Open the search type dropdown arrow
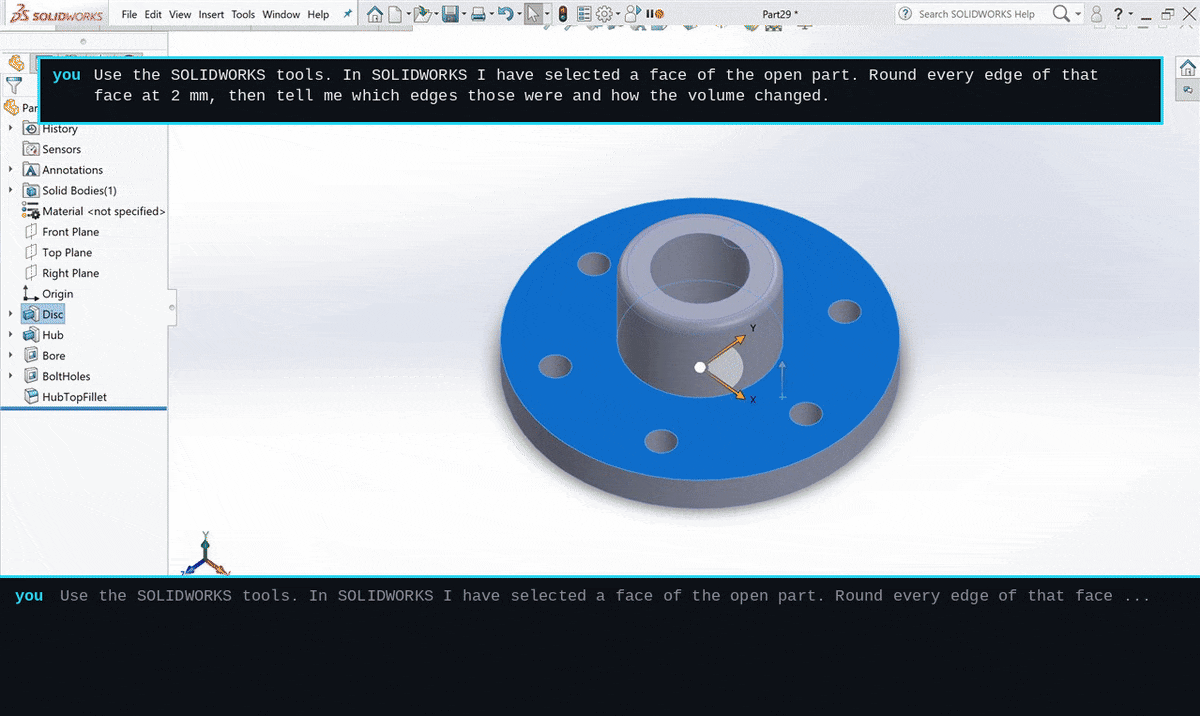 (1078, 14)
